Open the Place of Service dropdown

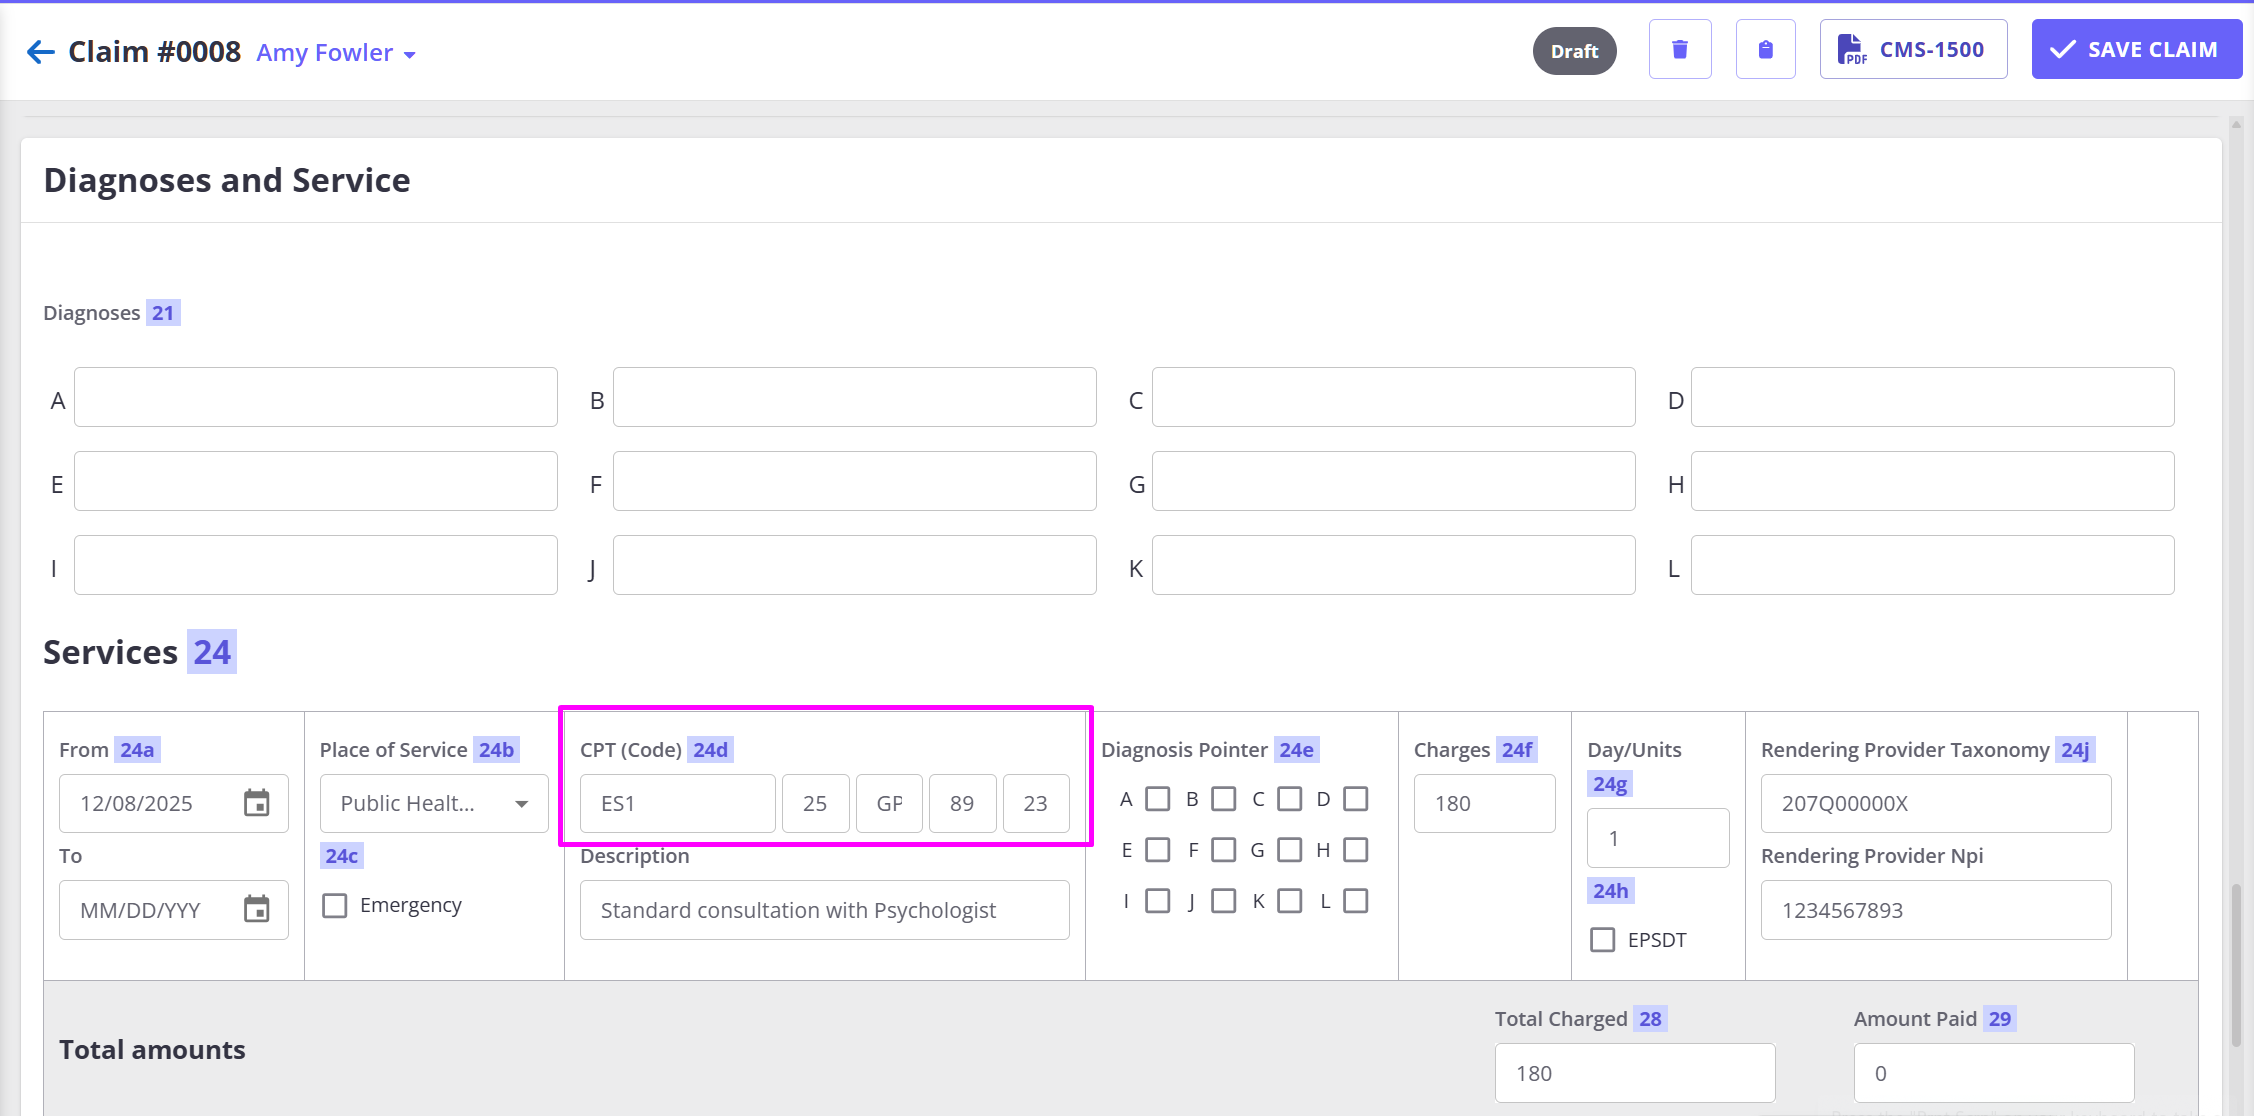tap(434, 803)
